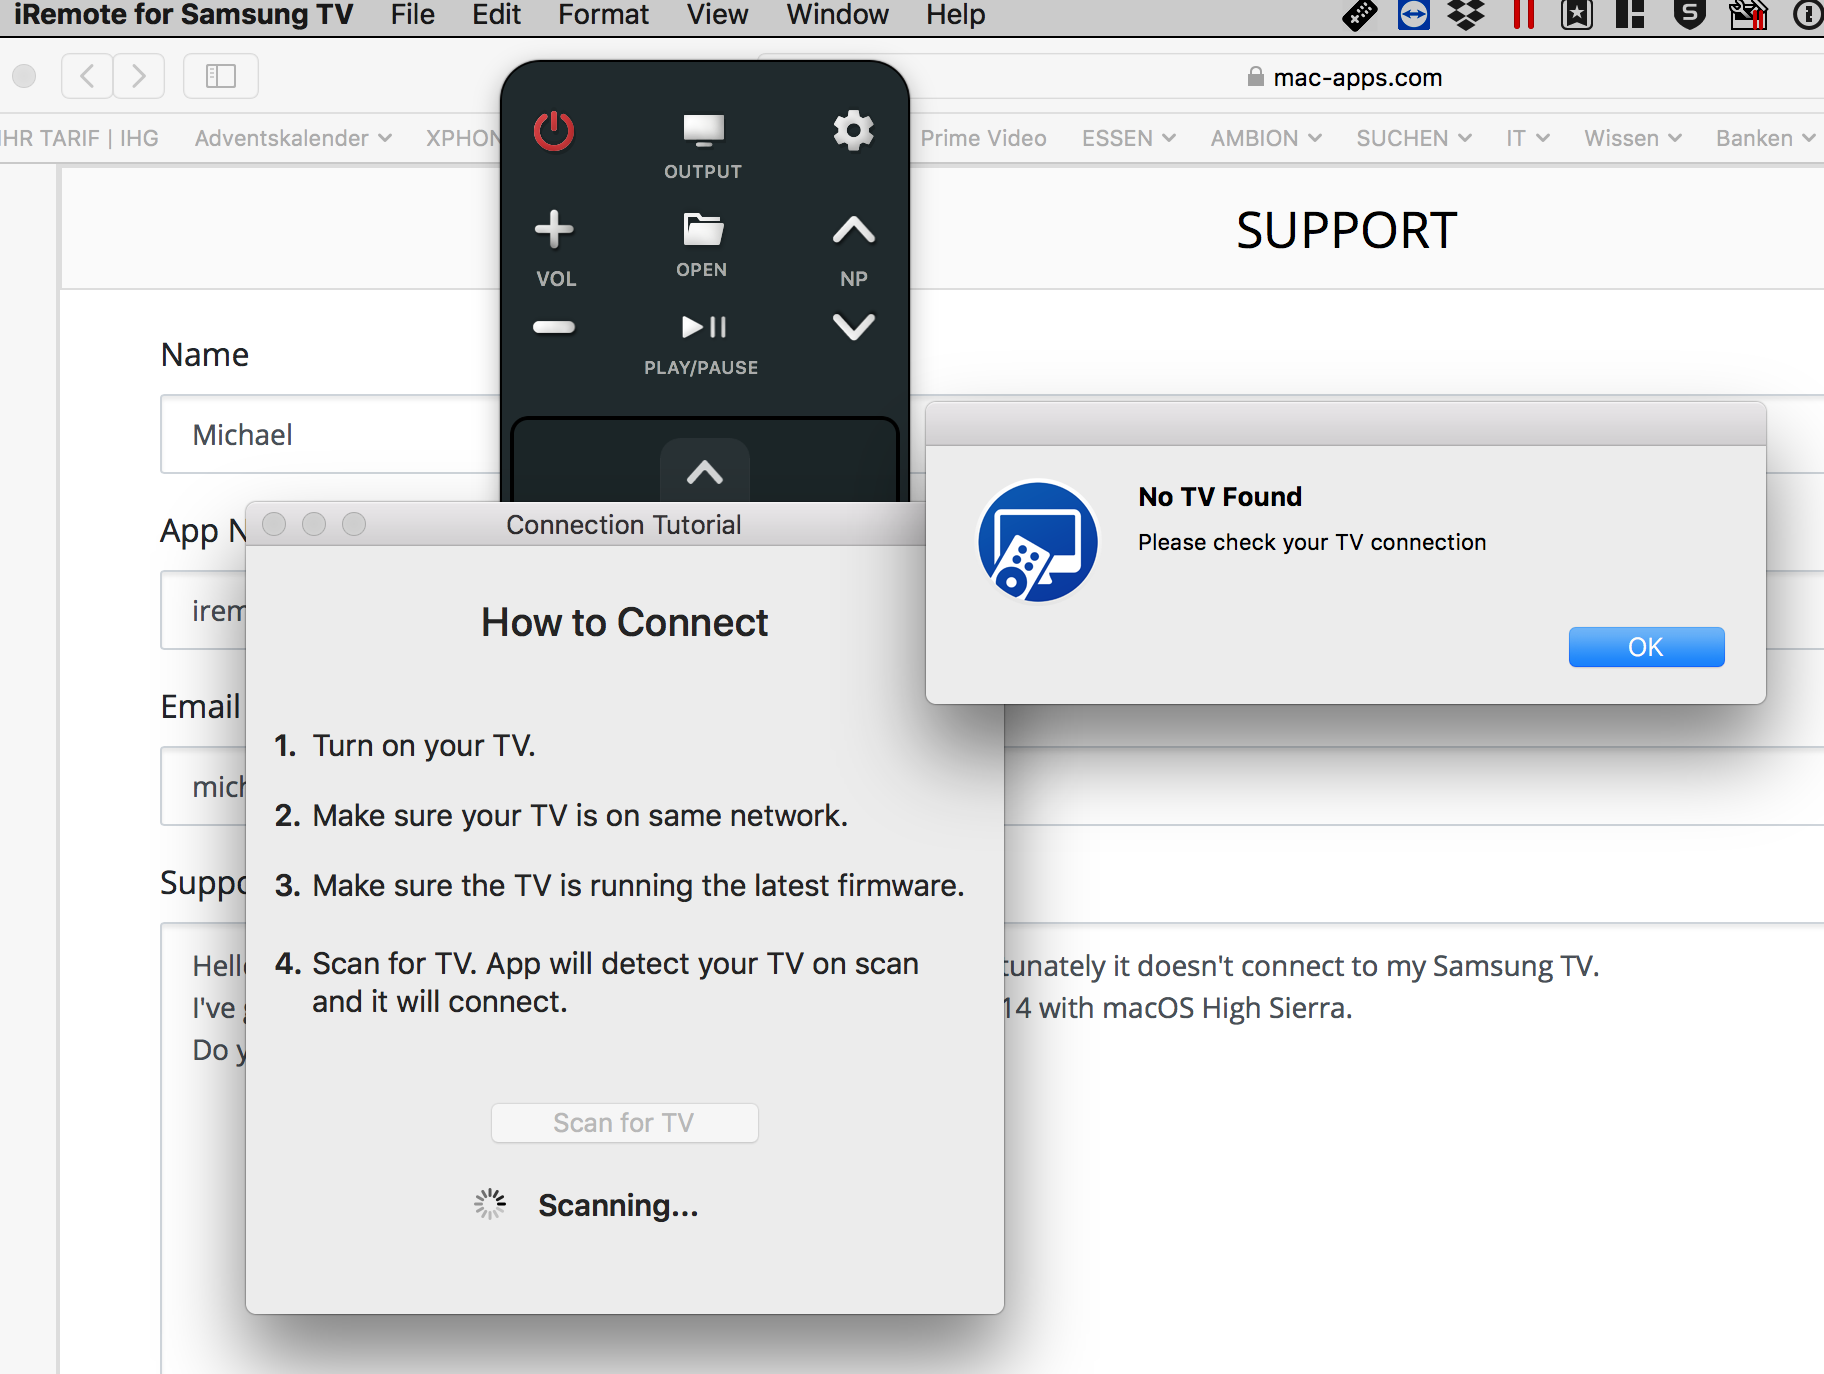Click the iRemote app icon in alert dialog
The height and width of the screenshot is (1374, 1824).
[1038, 542]
